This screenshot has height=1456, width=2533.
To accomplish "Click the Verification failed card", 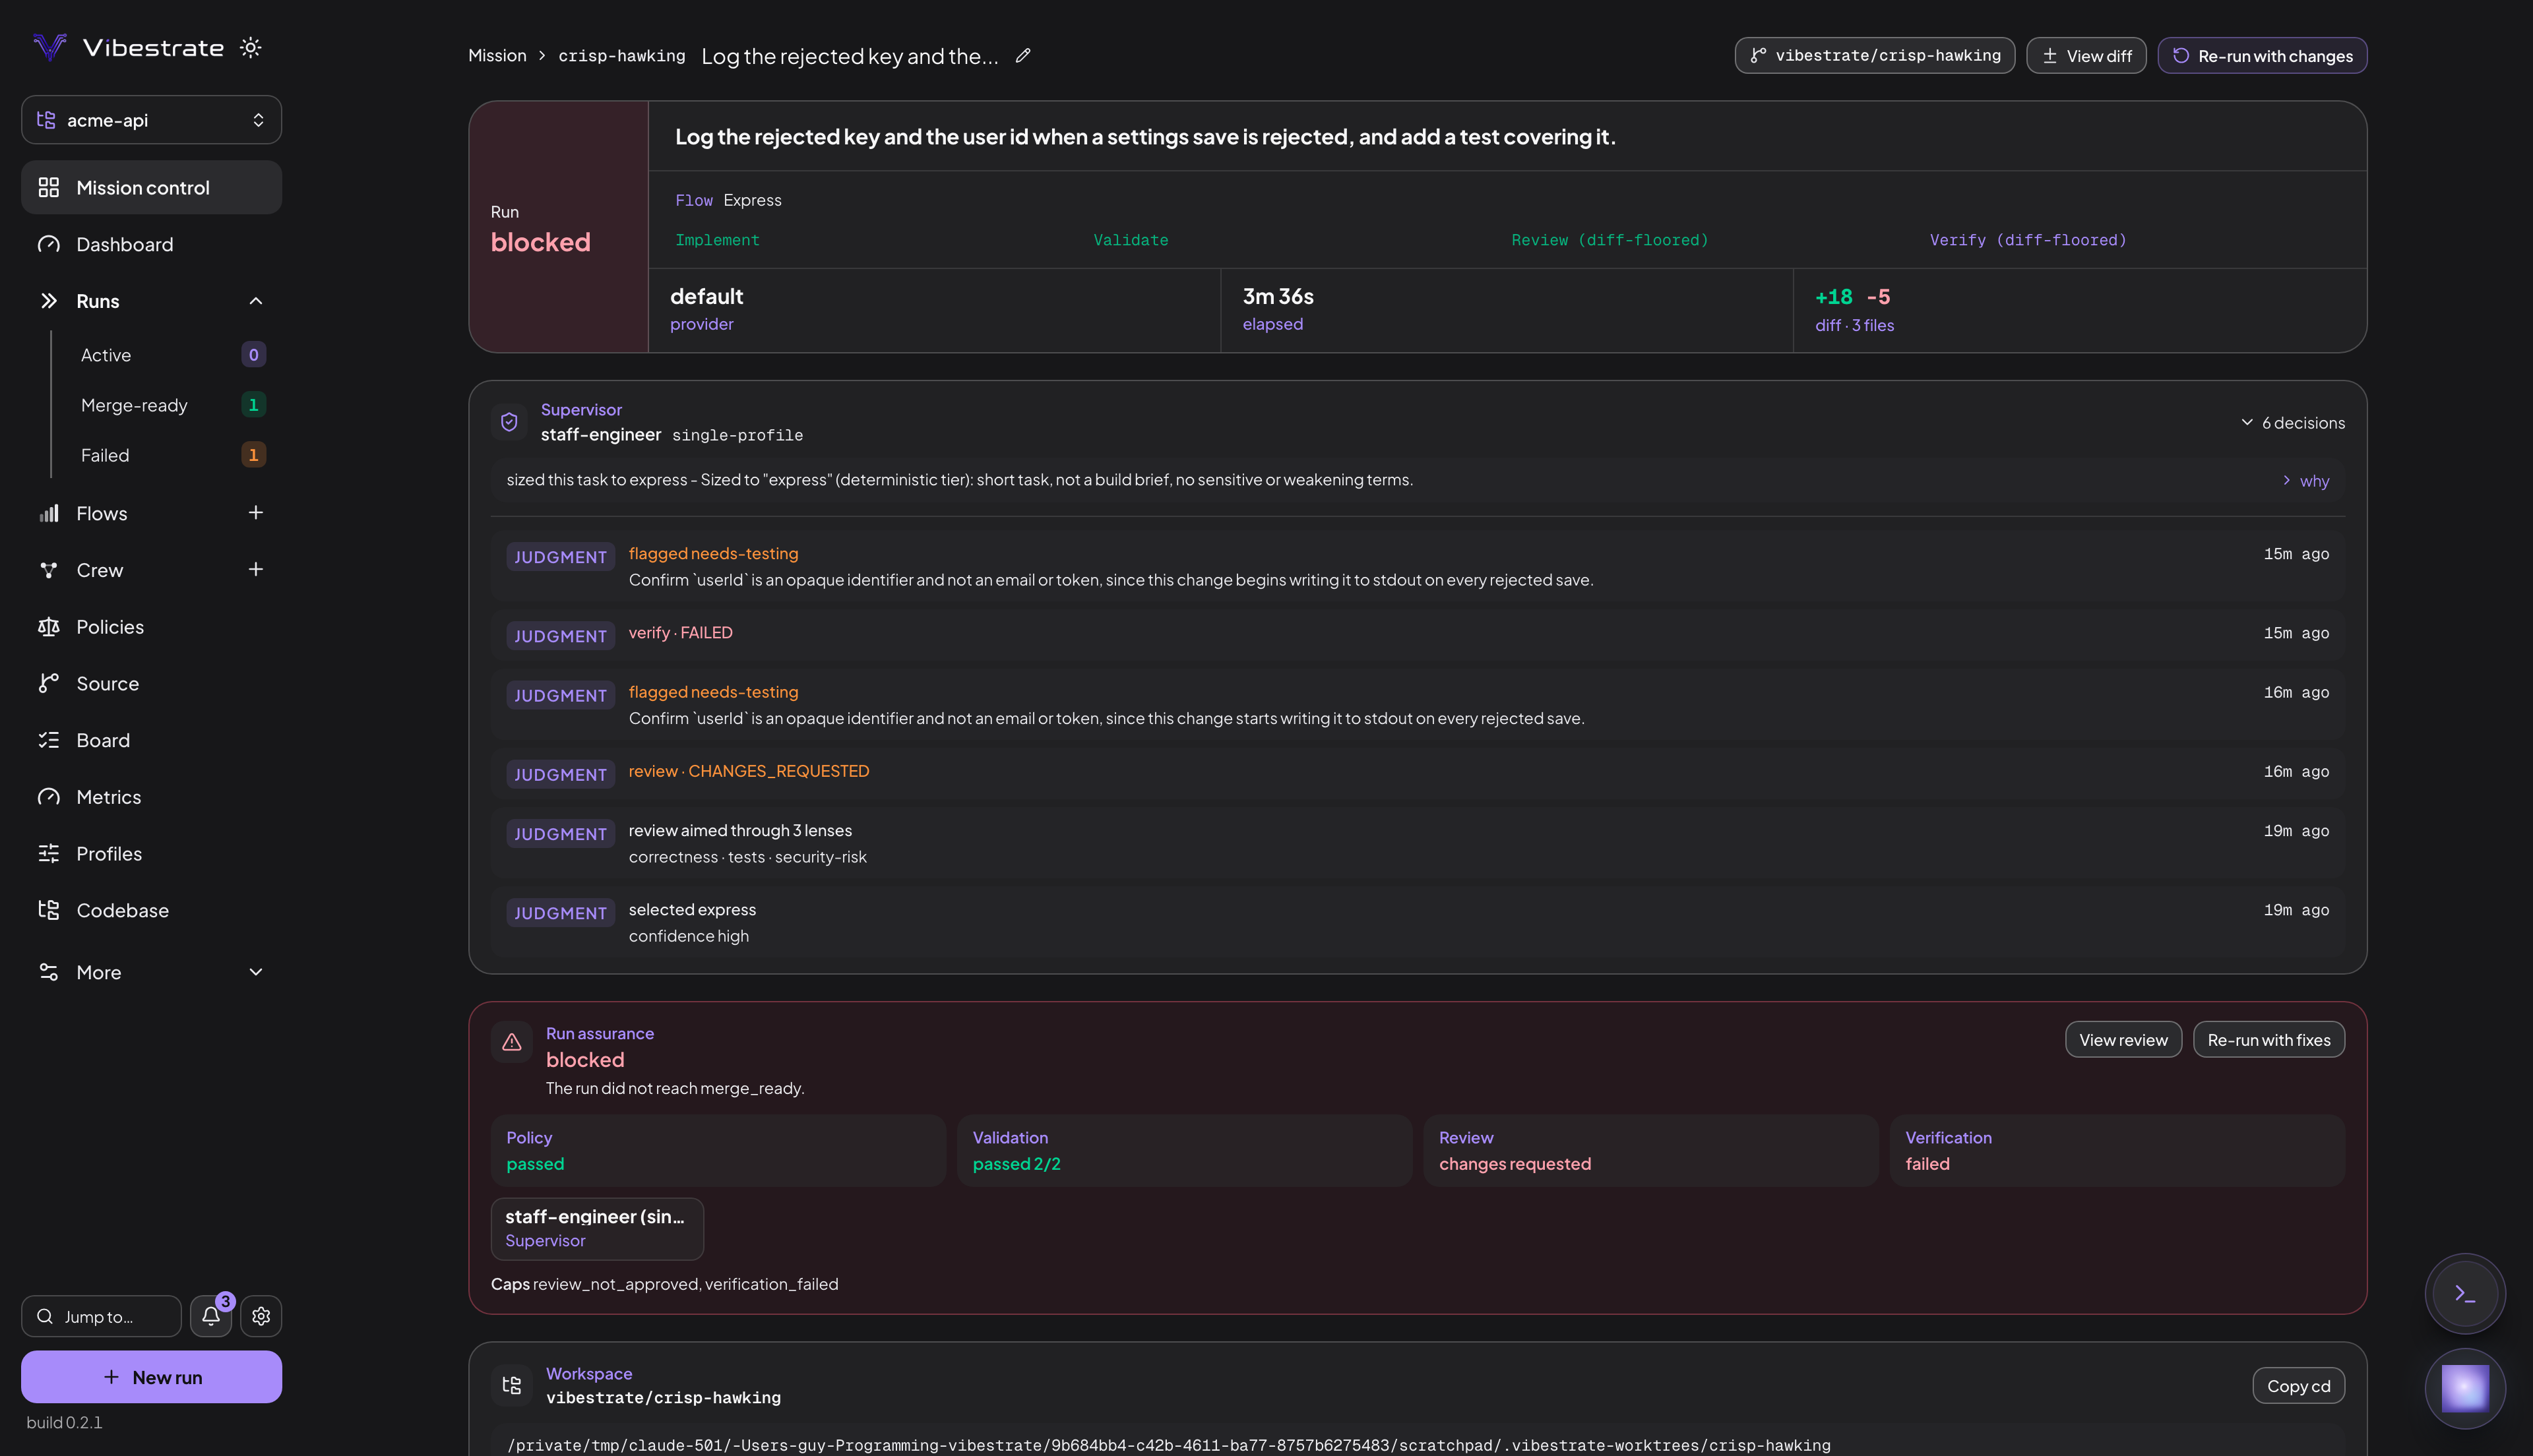I will point(2117,1151).
